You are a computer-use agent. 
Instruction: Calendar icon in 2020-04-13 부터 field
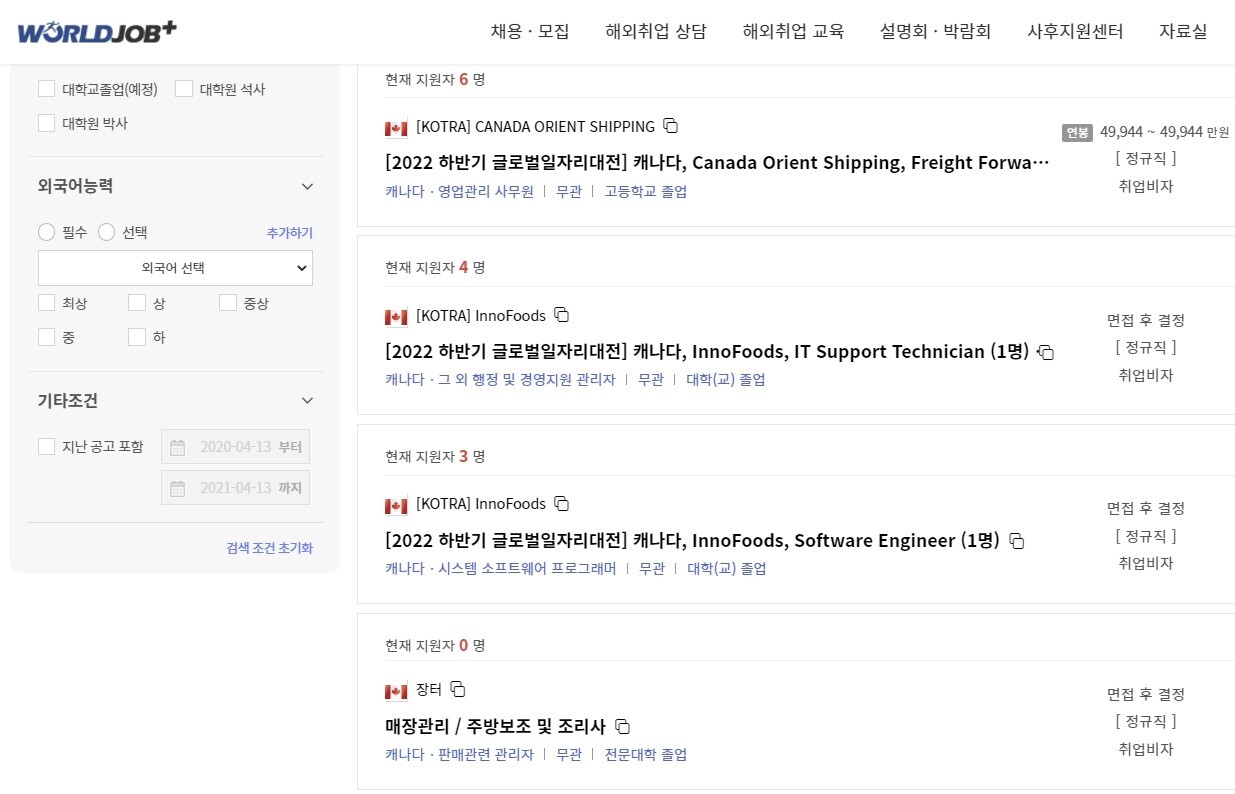click(x=177, y=447)
